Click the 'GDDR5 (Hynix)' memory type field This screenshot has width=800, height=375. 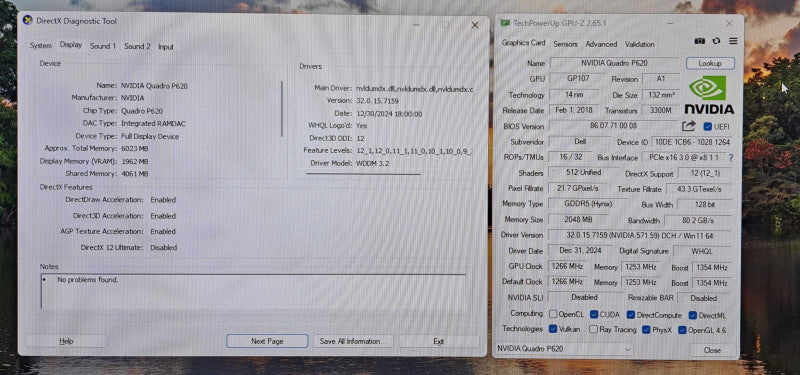click(588, 204)
